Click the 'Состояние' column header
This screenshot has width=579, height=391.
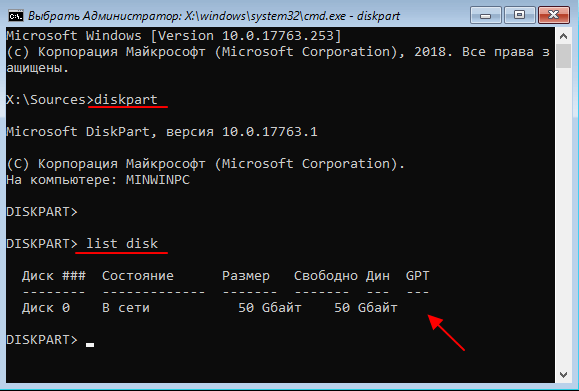pos(138,276)
